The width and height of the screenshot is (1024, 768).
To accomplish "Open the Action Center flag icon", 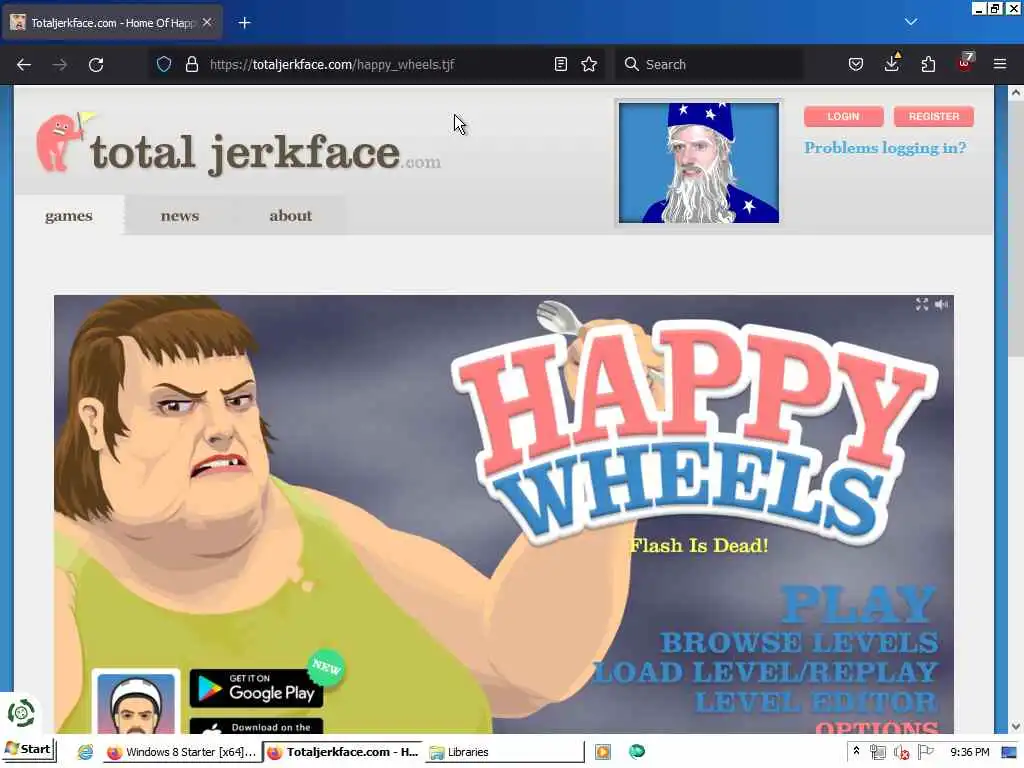I will coord(925,752).
